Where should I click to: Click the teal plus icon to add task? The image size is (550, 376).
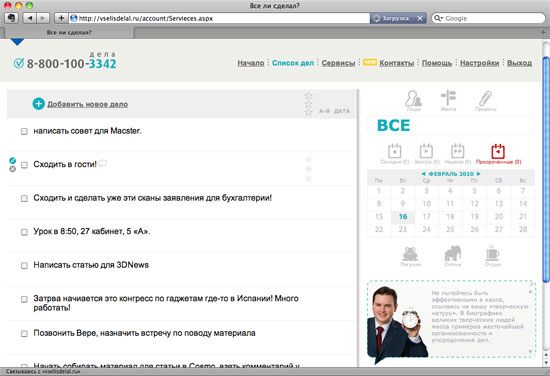coord(39,104)
